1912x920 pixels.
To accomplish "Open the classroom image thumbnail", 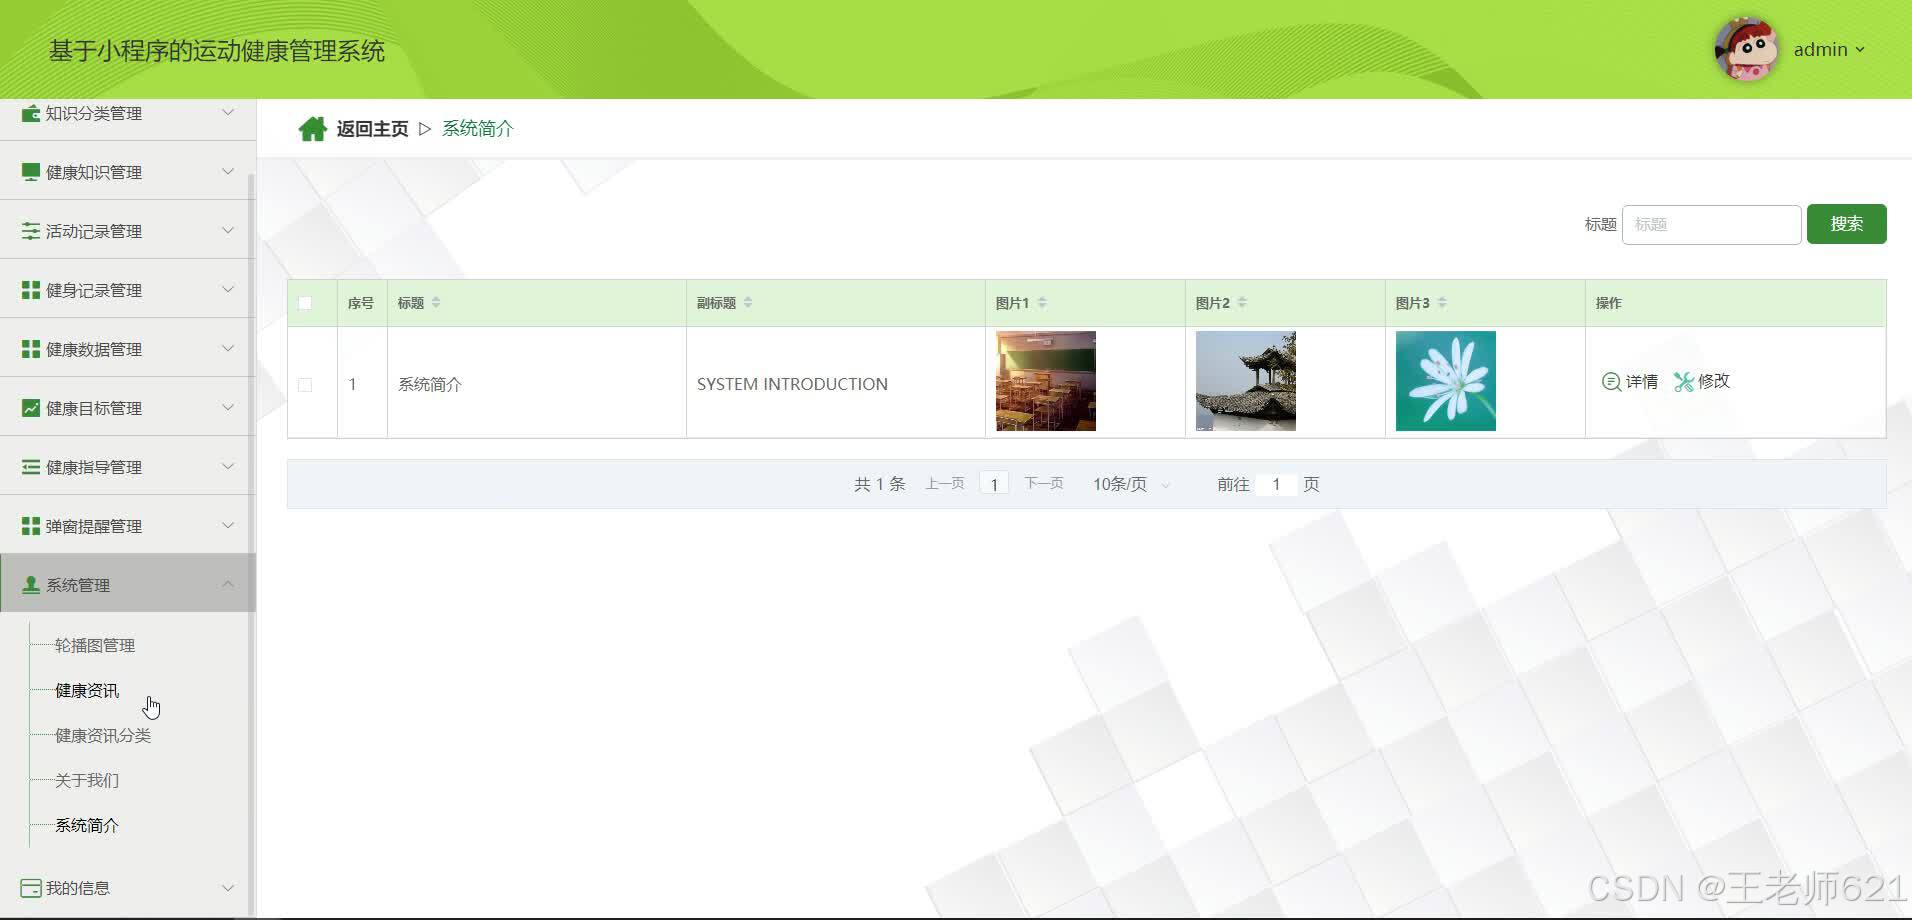I will 1046,381.
